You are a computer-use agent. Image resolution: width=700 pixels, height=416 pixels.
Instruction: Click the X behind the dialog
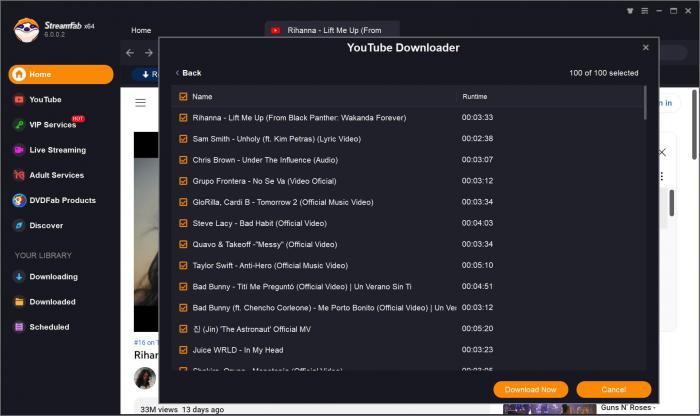click(662, 152)
